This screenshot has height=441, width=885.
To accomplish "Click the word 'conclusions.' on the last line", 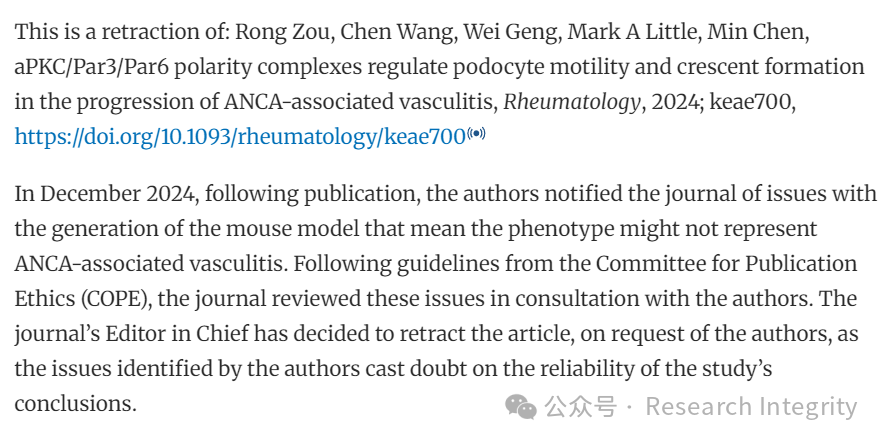I will coord(76,404).
